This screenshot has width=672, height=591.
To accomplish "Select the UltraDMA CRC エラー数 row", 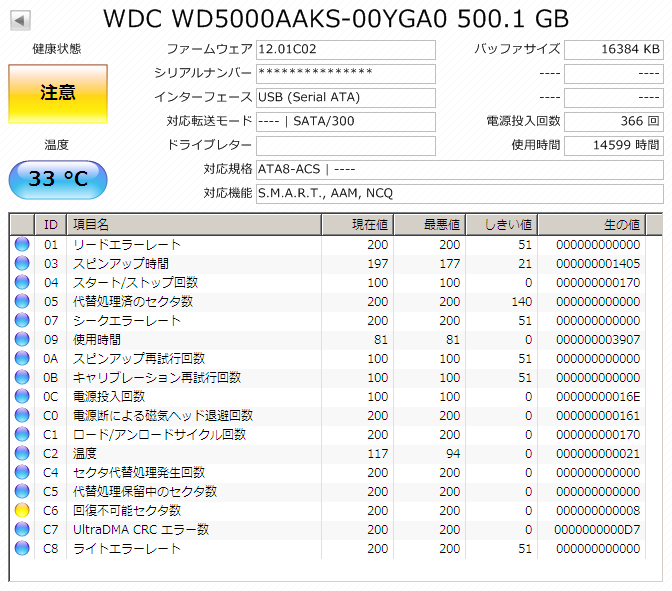I will coord(328,529).
